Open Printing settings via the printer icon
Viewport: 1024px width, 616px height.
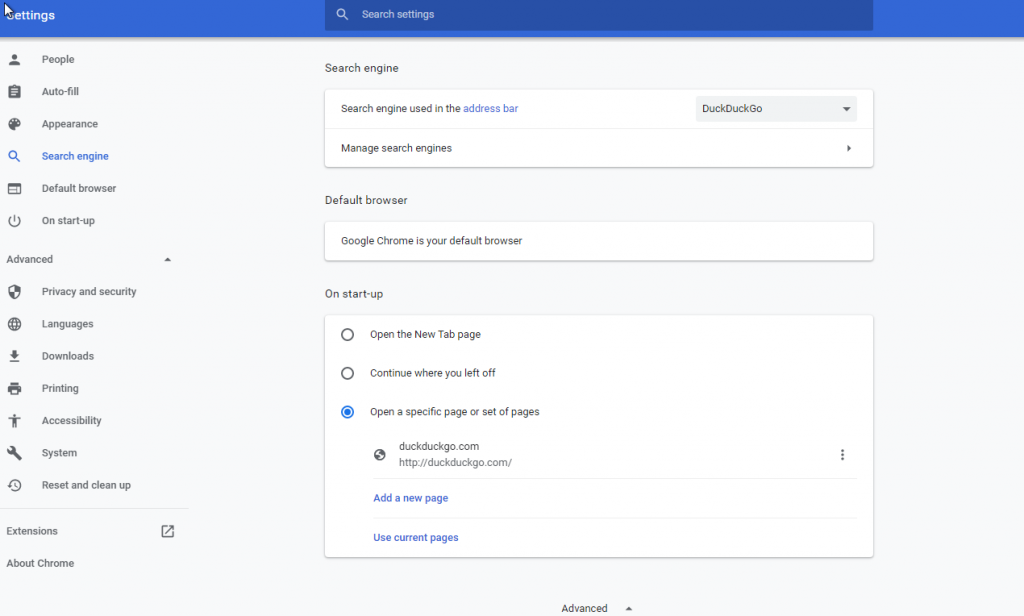point(15,388)
